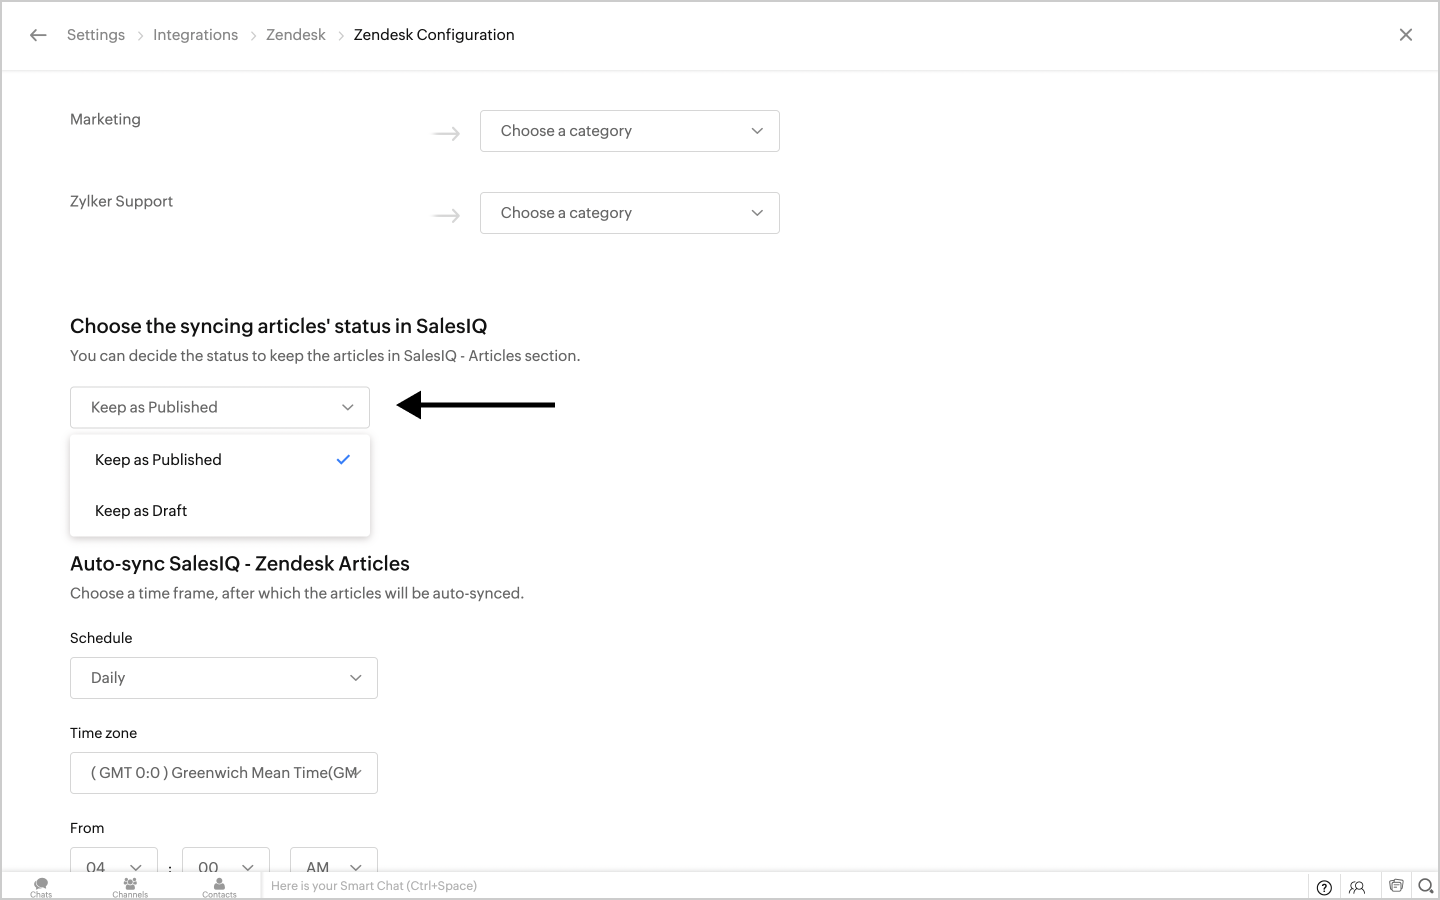Open the AM/PM dropdown
This screenshot has width=1440, height=900.
point(334,860)
